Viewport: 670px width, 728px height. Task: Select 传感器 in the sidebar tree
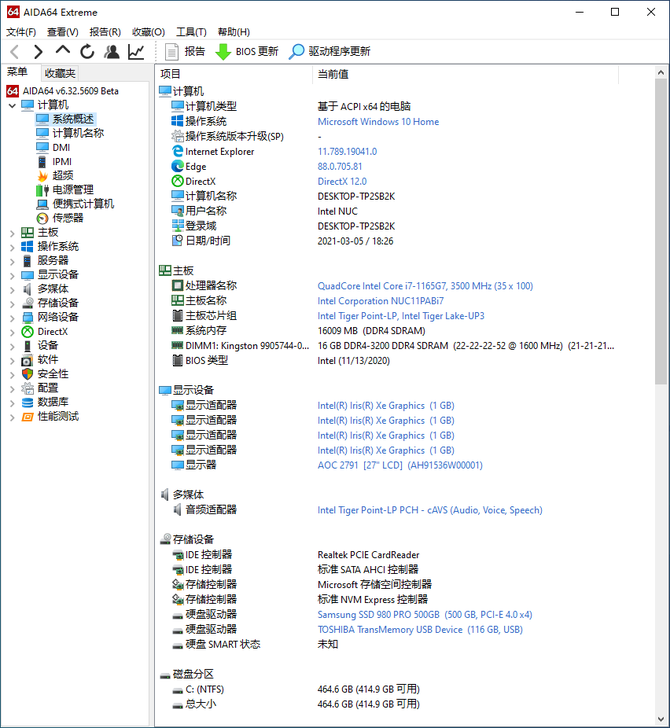[67, 218]
